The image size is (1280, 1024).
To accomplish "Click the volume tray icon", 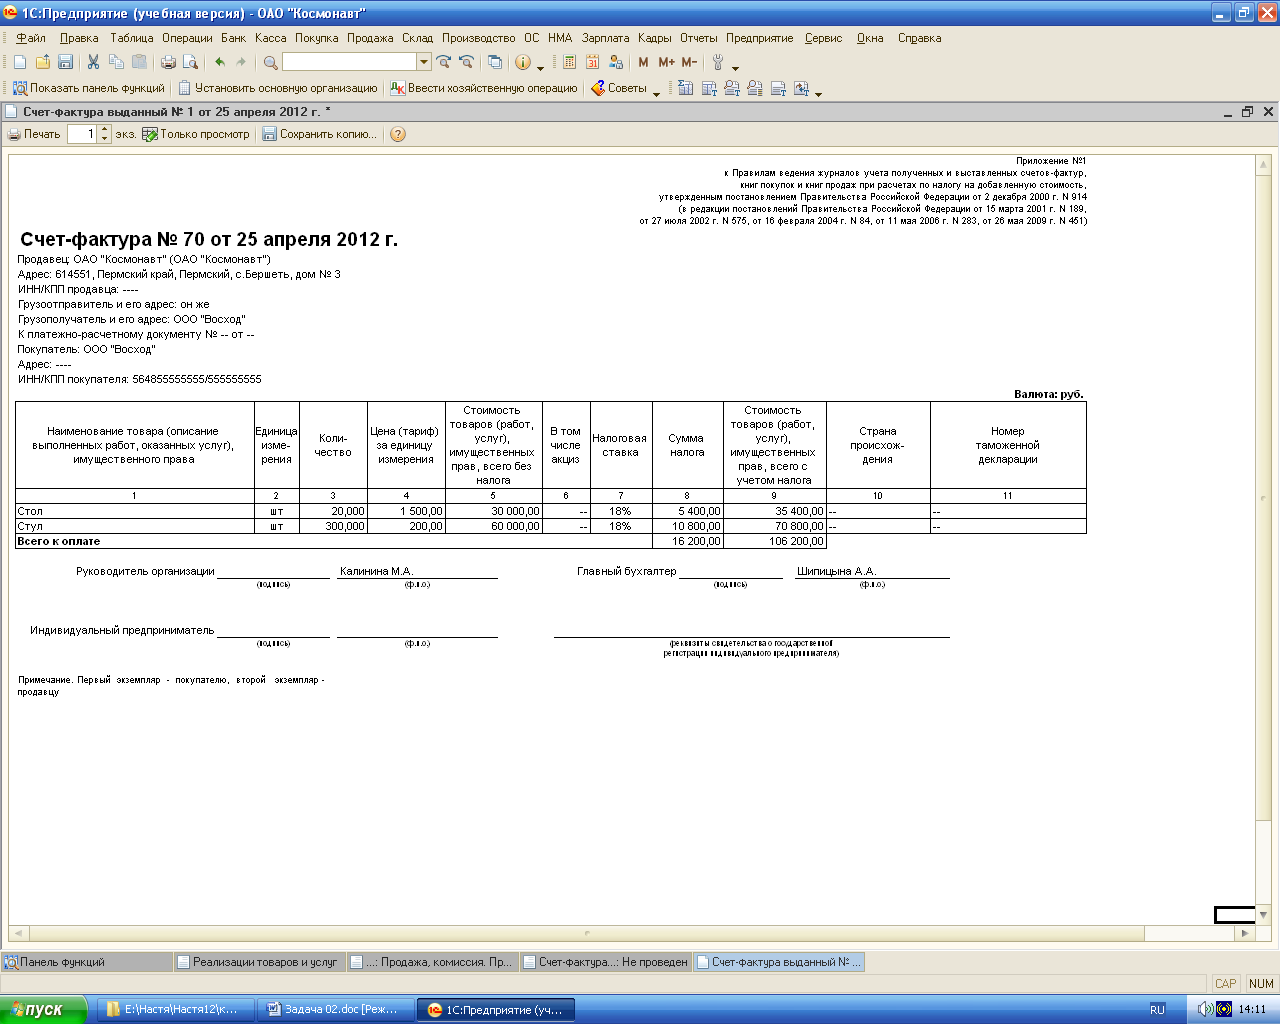I will 1205,1010.
